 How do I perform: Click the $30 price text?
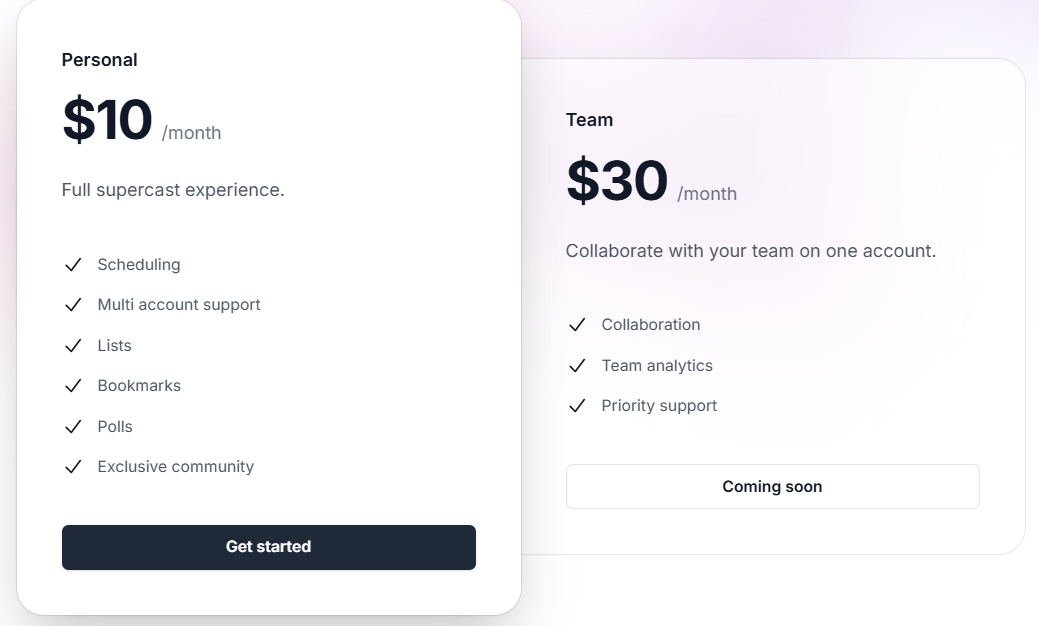point(617,181)
